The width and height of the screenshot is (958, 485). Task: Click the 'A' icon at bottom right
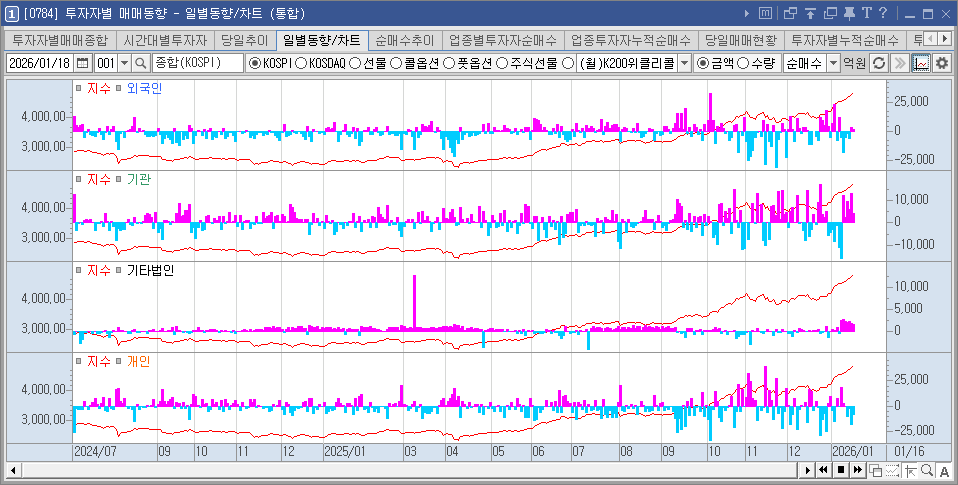[945, 470]
